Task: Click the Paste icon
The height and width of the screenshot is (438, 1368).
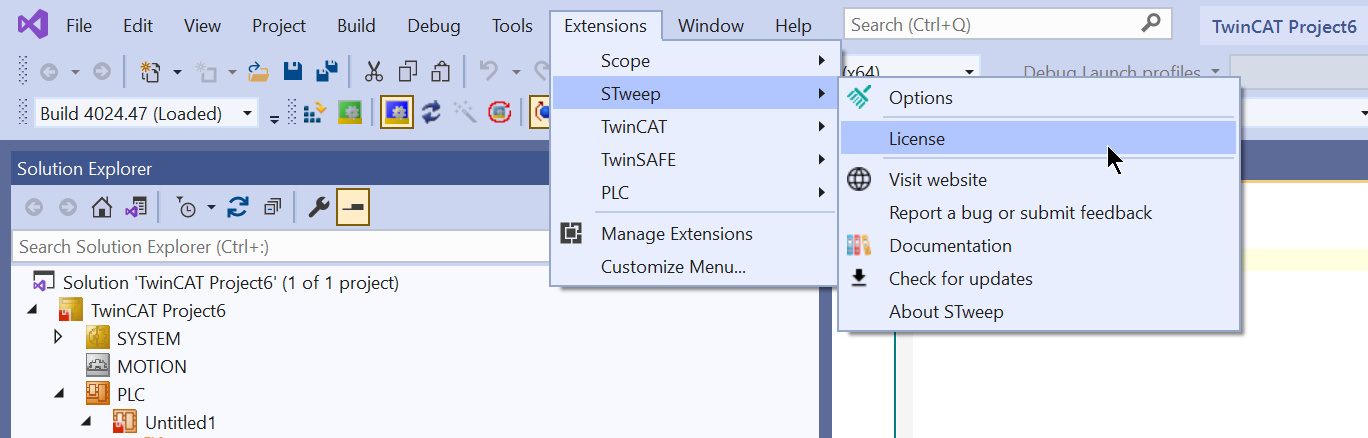Action: point(440,72)
